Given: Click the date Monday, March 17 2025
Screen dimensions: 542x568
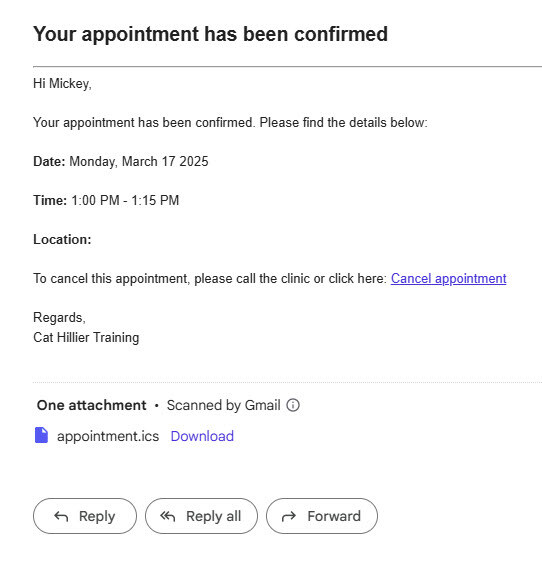Looking at the screenshot, I should pos(139,161).
